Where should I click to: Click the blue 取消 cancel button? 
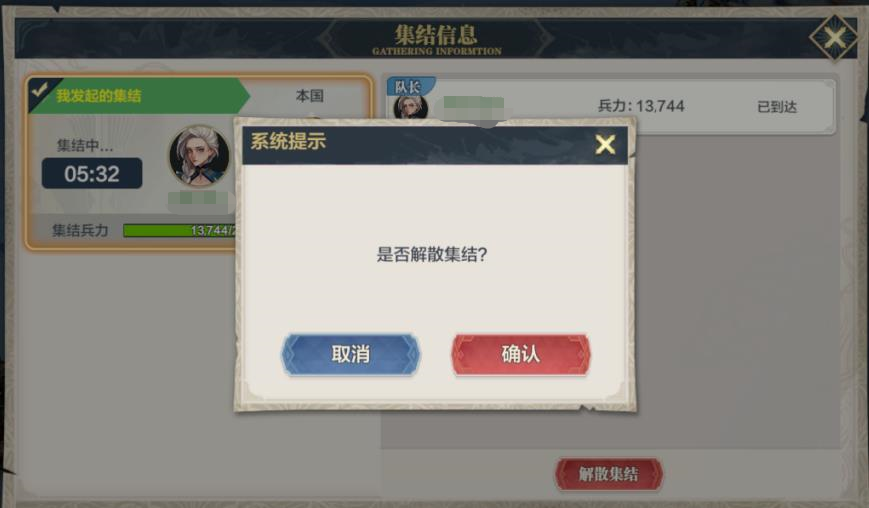(x=350, y=355)
